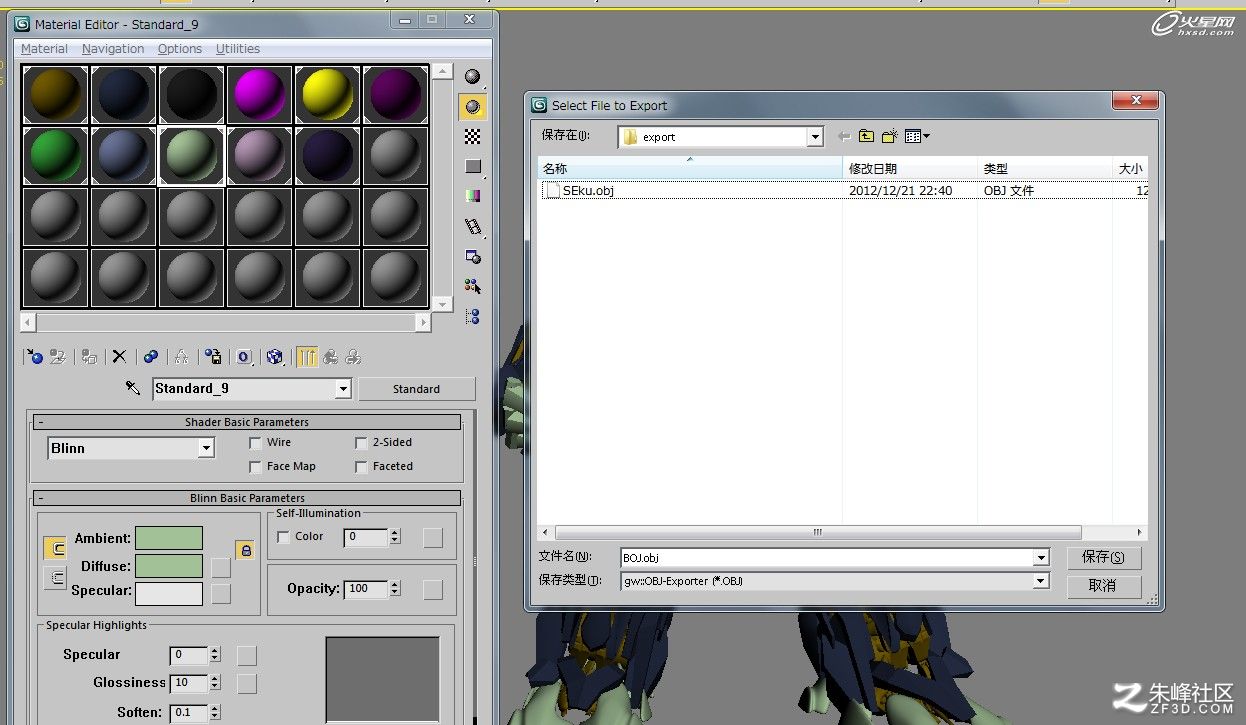Click the Make Preview filmstrip icon
1246x725 pixels.
[x=472, y=226]
